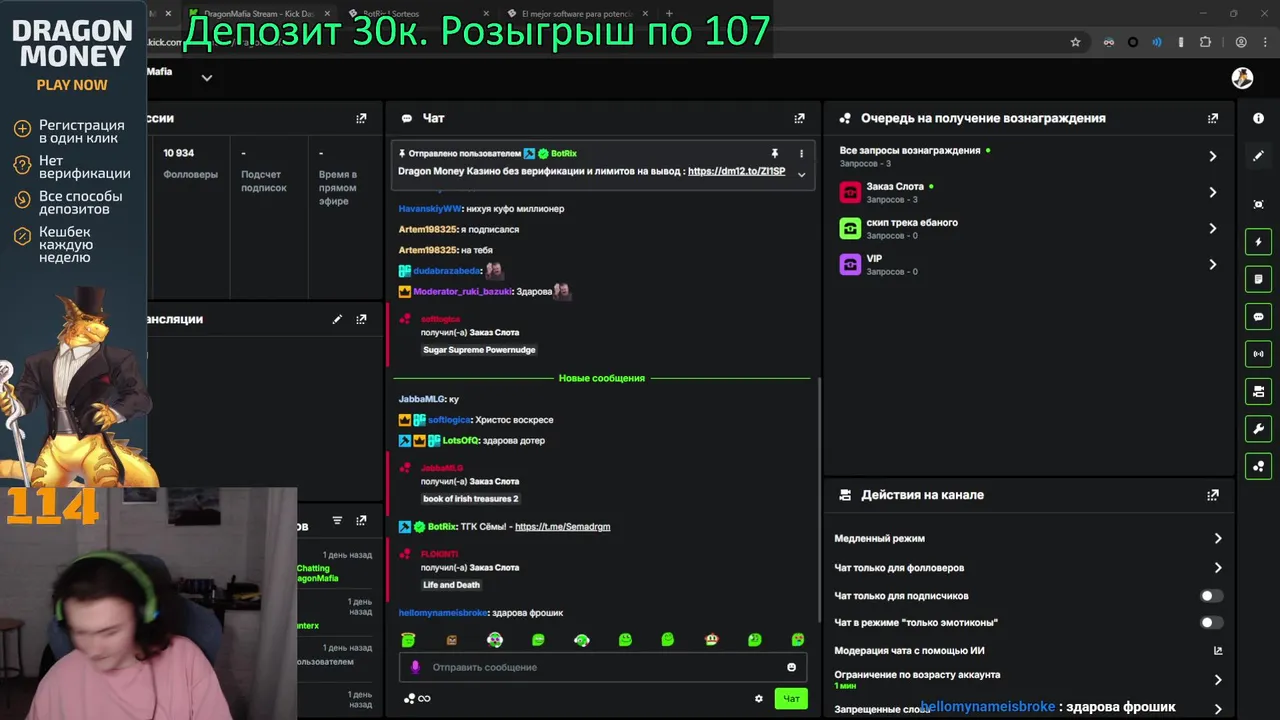Open Chrome extensions puzzle icon

click(1205, 42)
